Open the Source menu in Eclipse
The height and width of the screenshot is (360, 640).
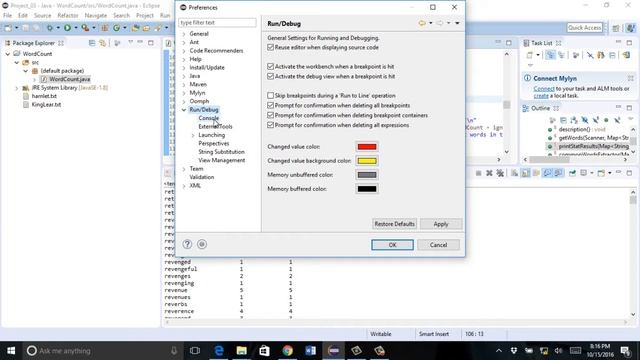(42, 16)
